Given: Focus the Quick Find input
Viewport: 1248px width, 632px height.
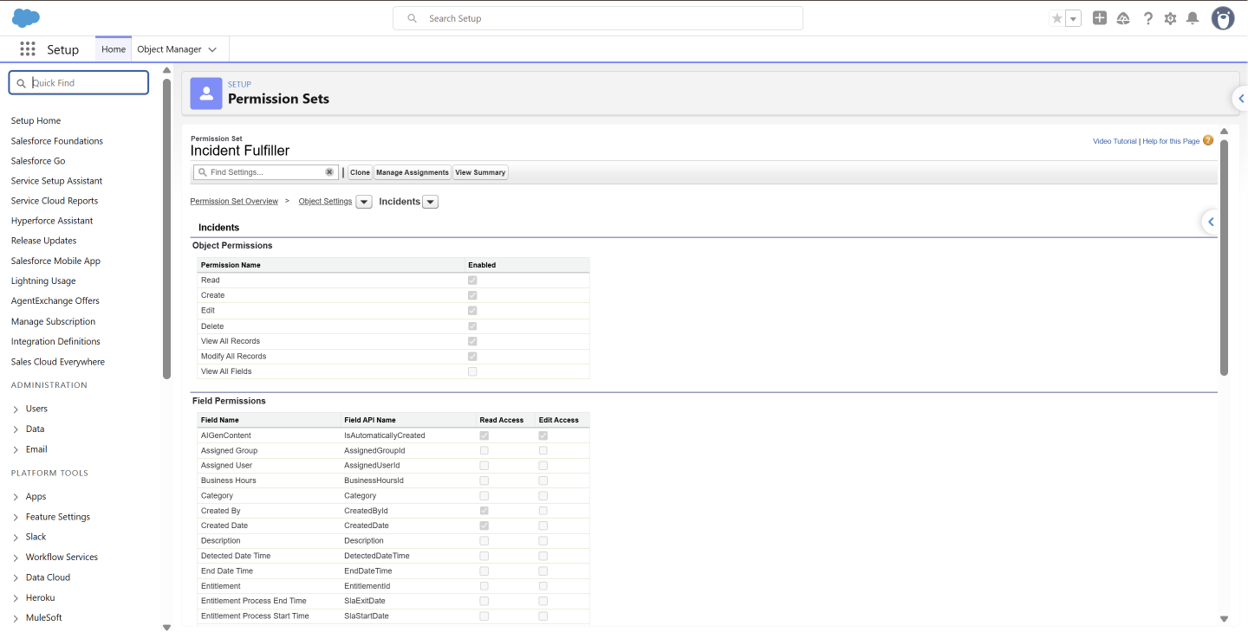Looking at the screenshot, I should point(79,83).
